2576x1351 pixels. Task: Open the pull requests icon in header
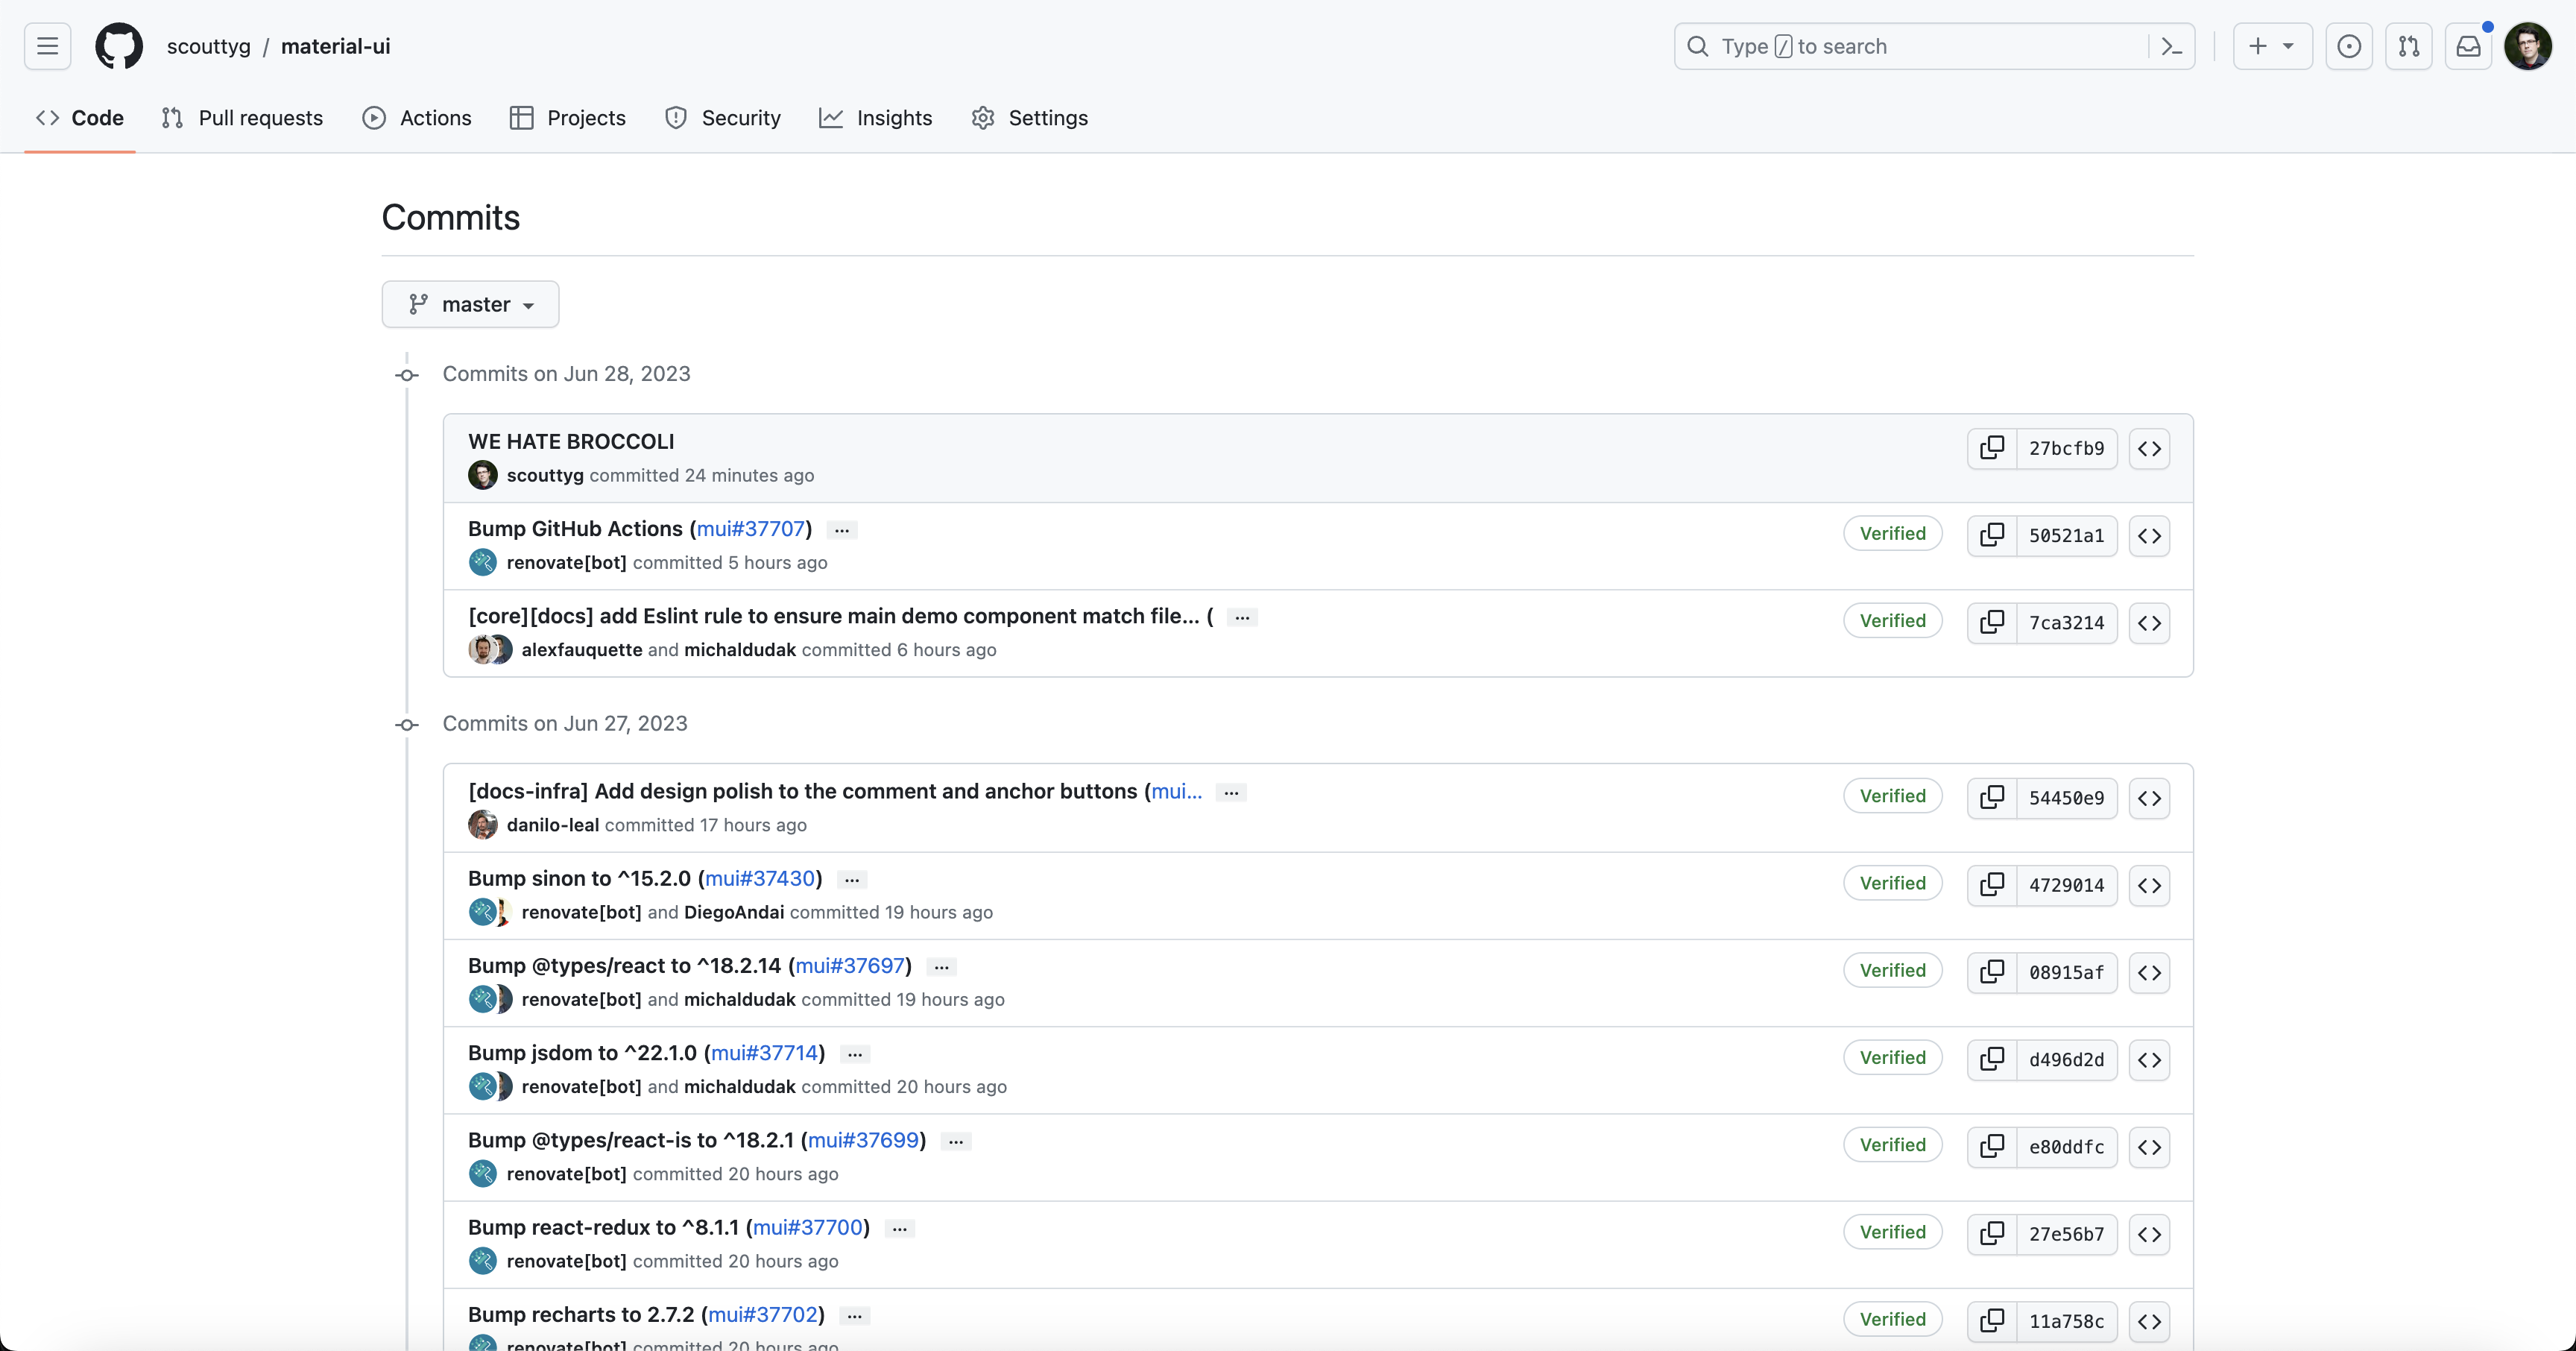tap(2409, 46)
